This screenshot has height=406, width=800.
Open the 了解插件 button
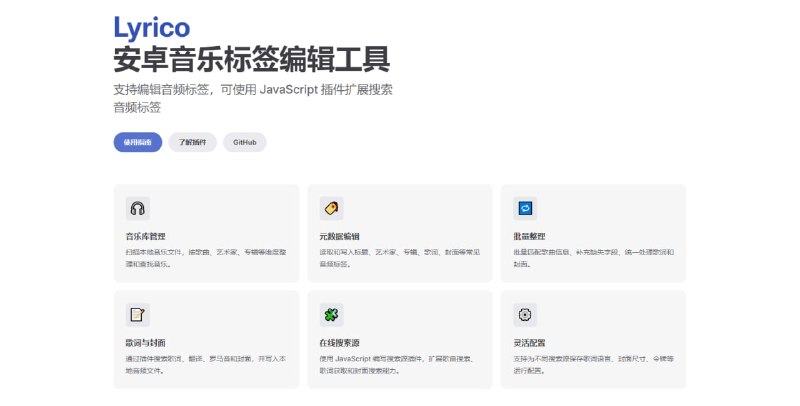pos(192,142)
